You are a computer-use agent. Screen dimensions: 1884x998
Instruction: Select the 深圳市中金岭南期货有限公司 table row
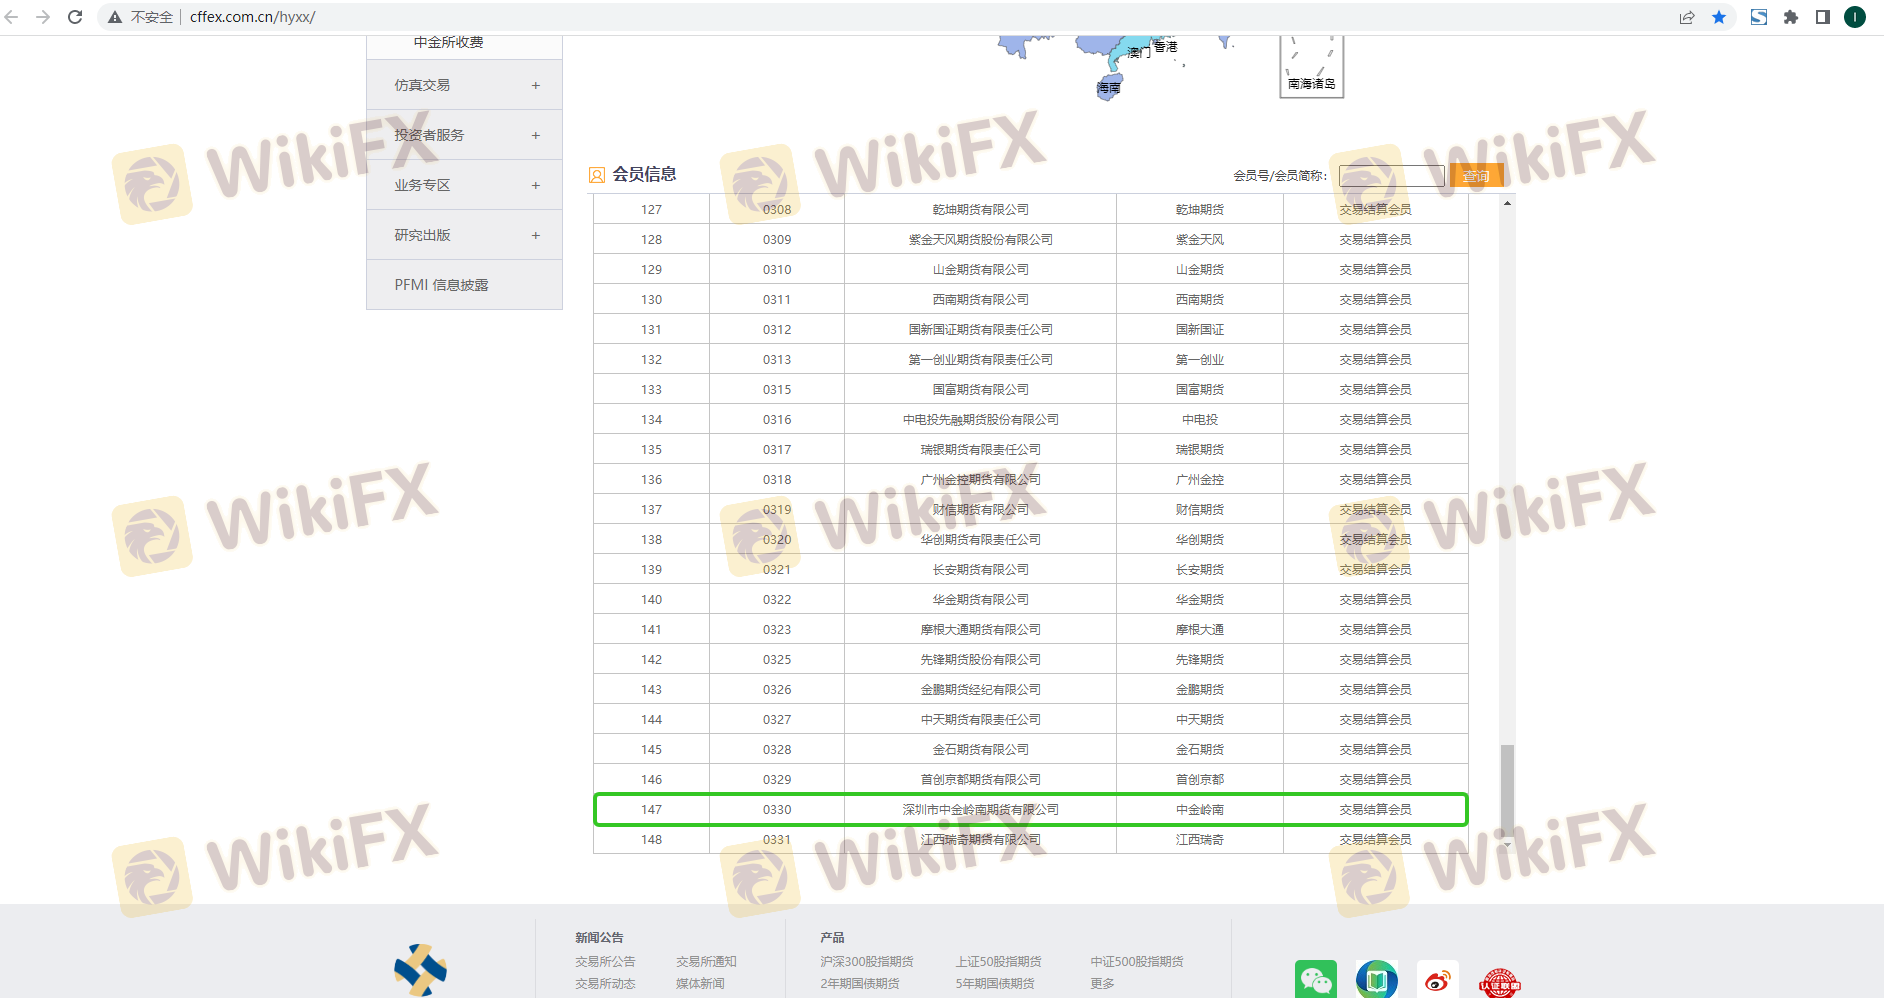pos(980,810)
